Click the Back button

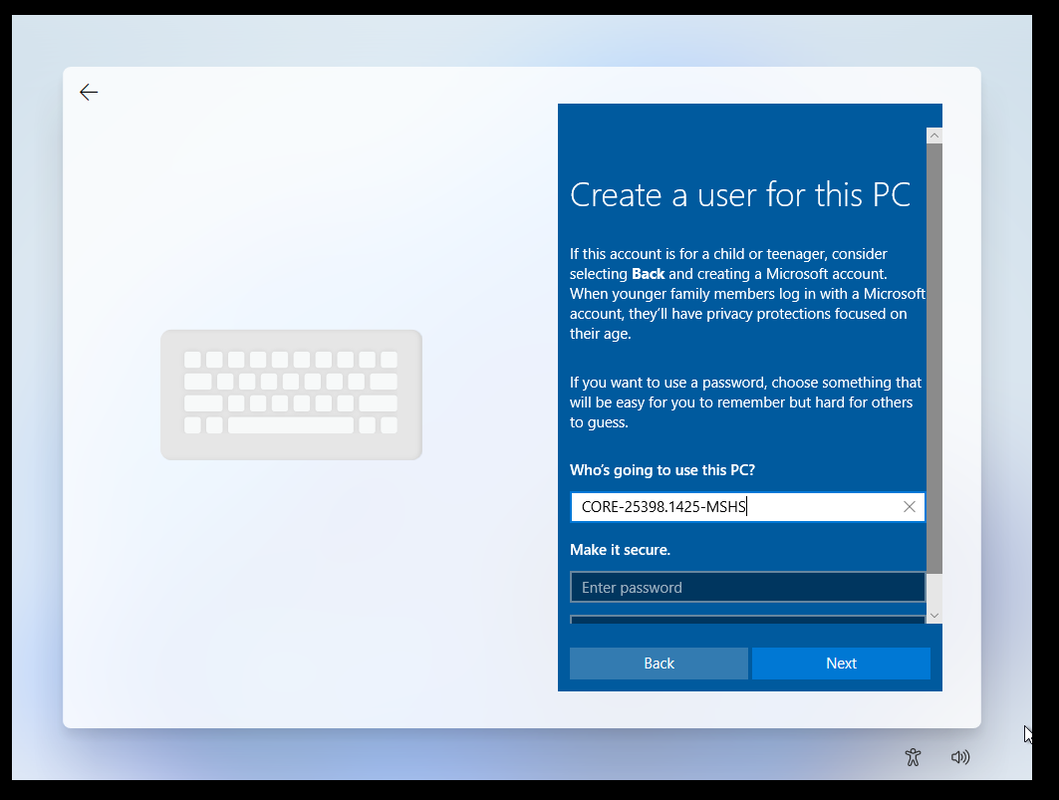click(658, 664)
